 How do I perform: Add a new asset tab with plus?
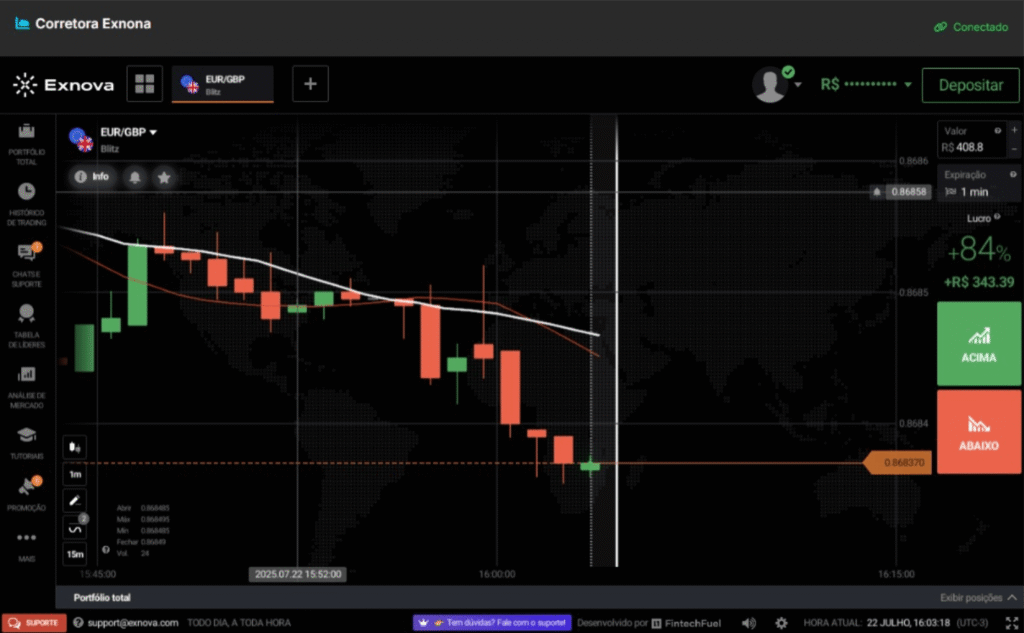[x=310, y=85]
